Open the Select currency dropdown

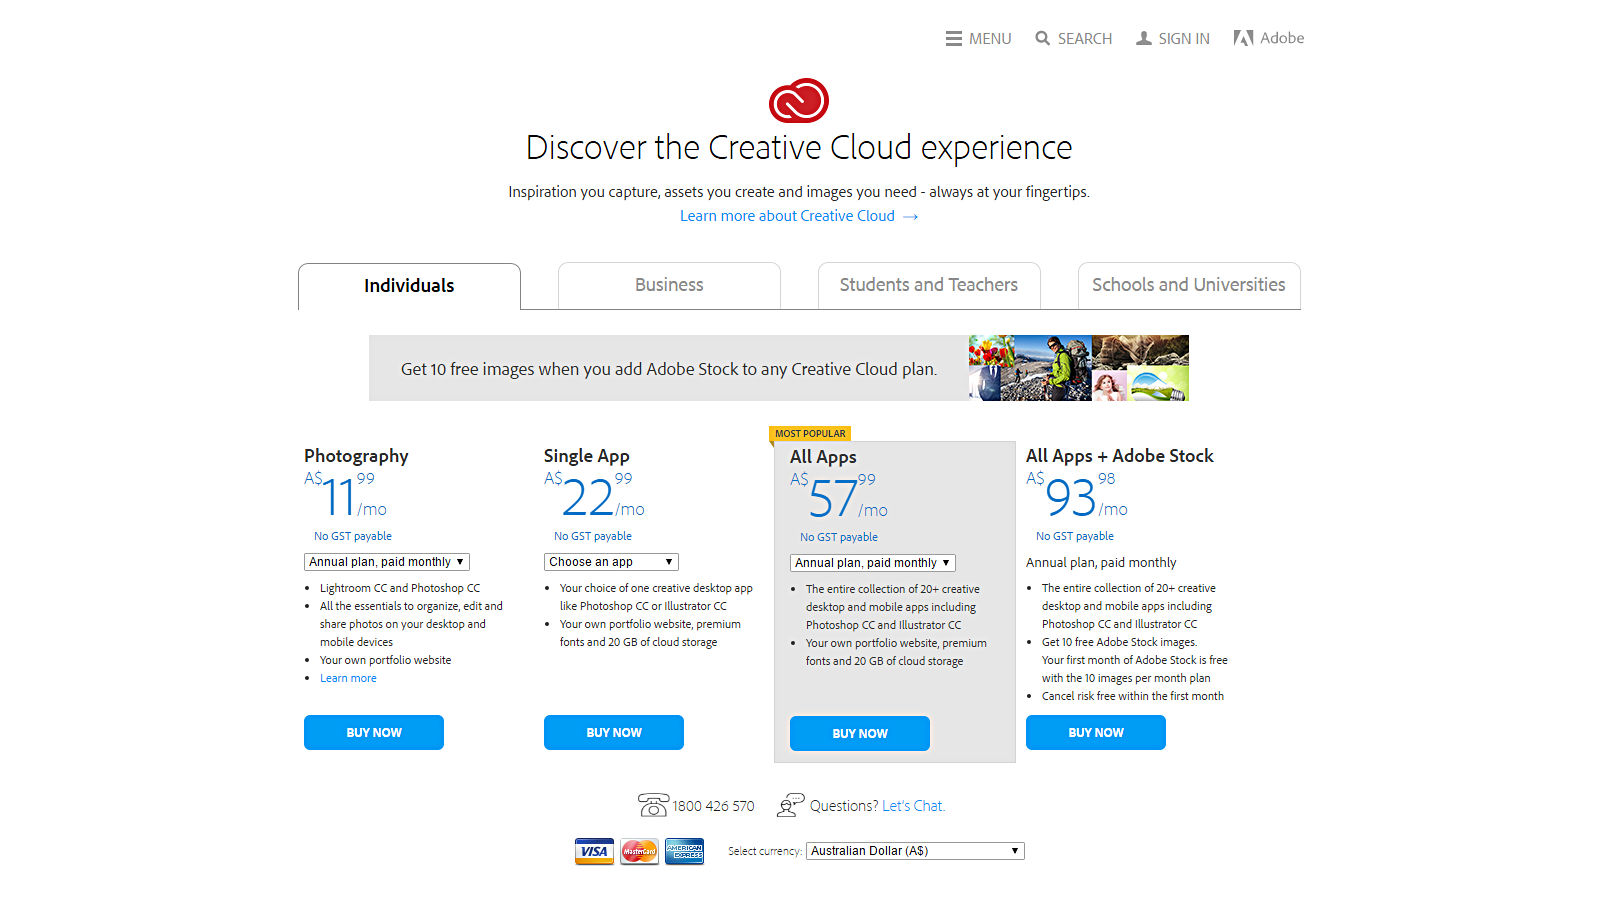click(x=915, y=851)
